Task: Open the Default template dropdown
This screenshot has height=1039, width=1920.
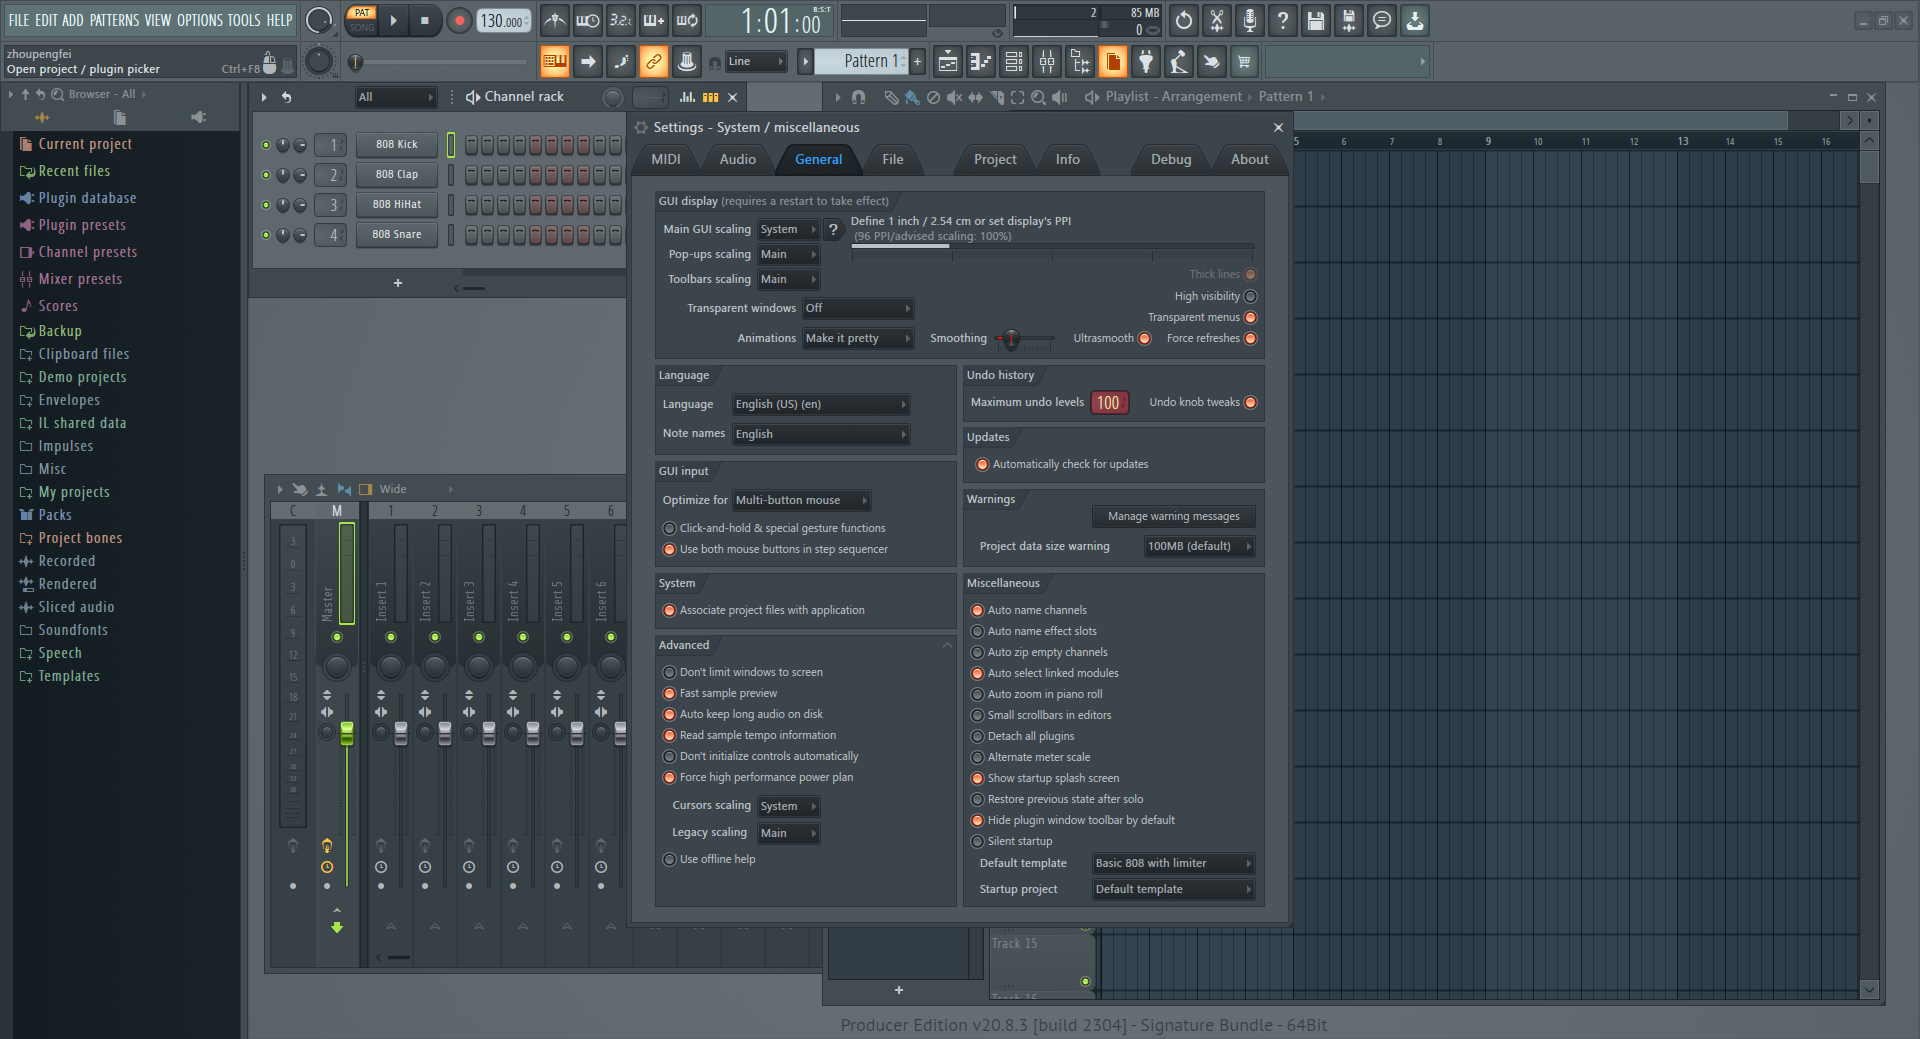Action: (1173, 864)
